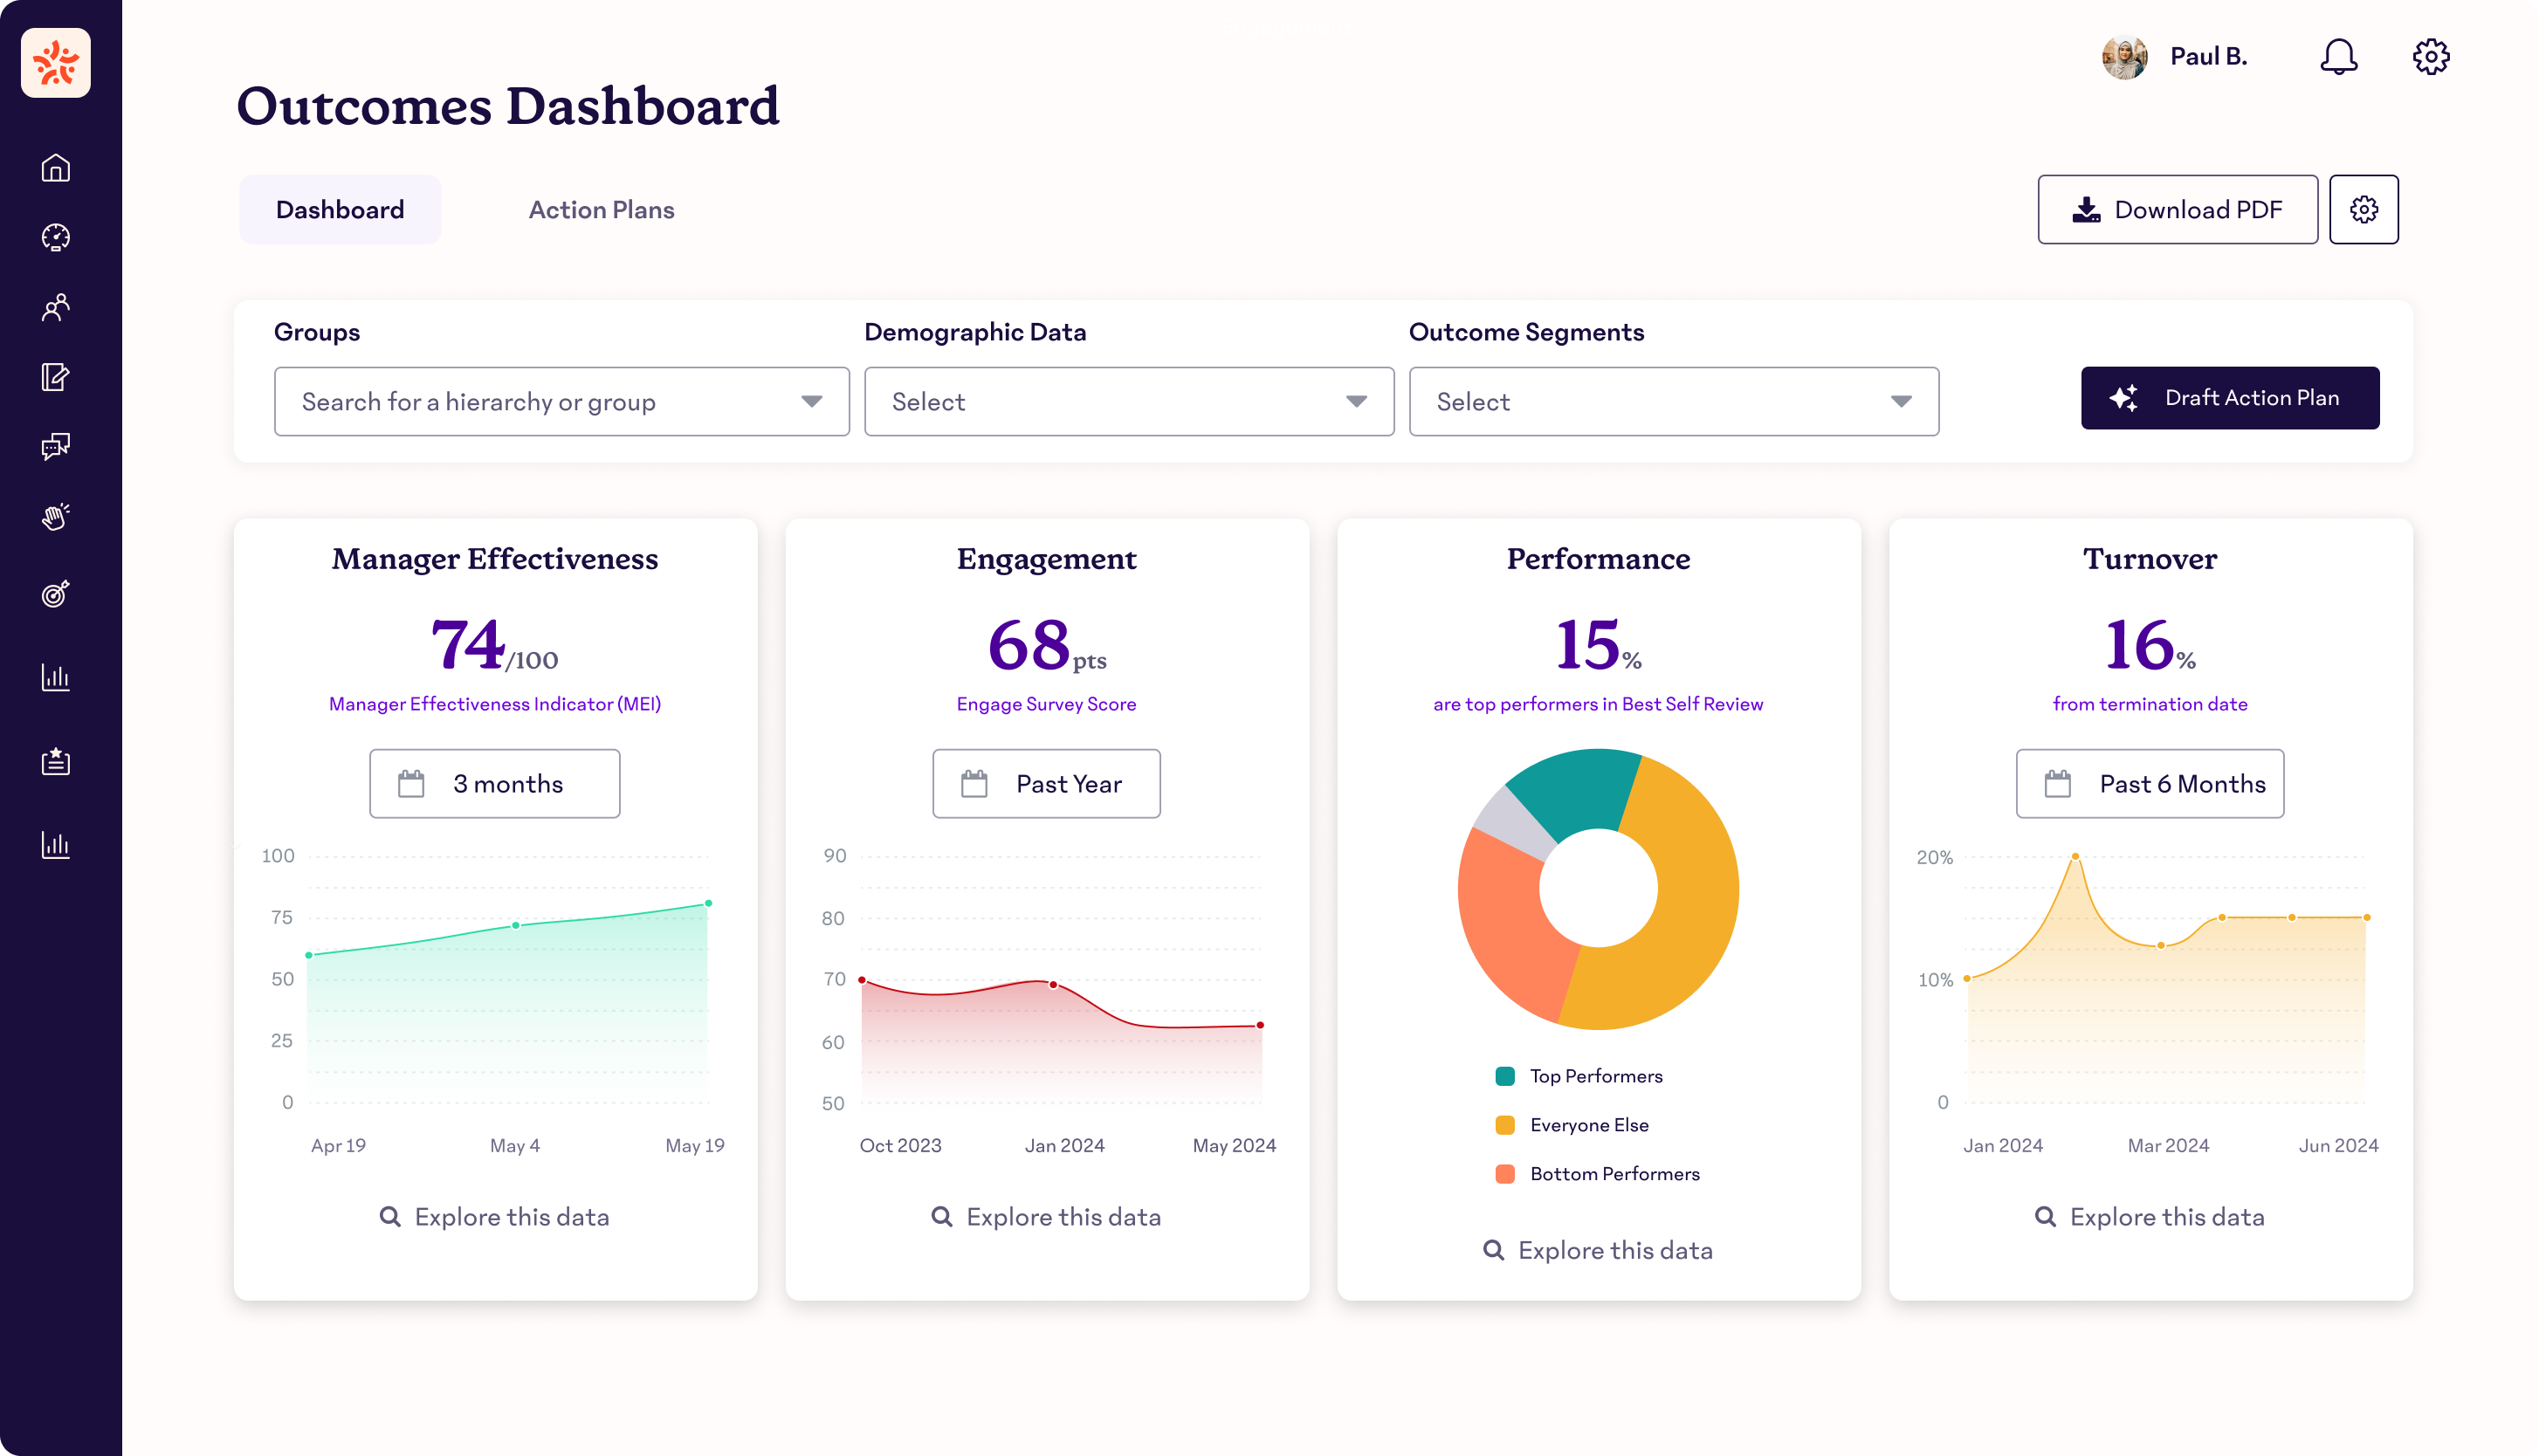This screenshot has height=1456, width=2539.
Task: Expand the Groups hierarchy search dropdown
Action: [561, 401]
